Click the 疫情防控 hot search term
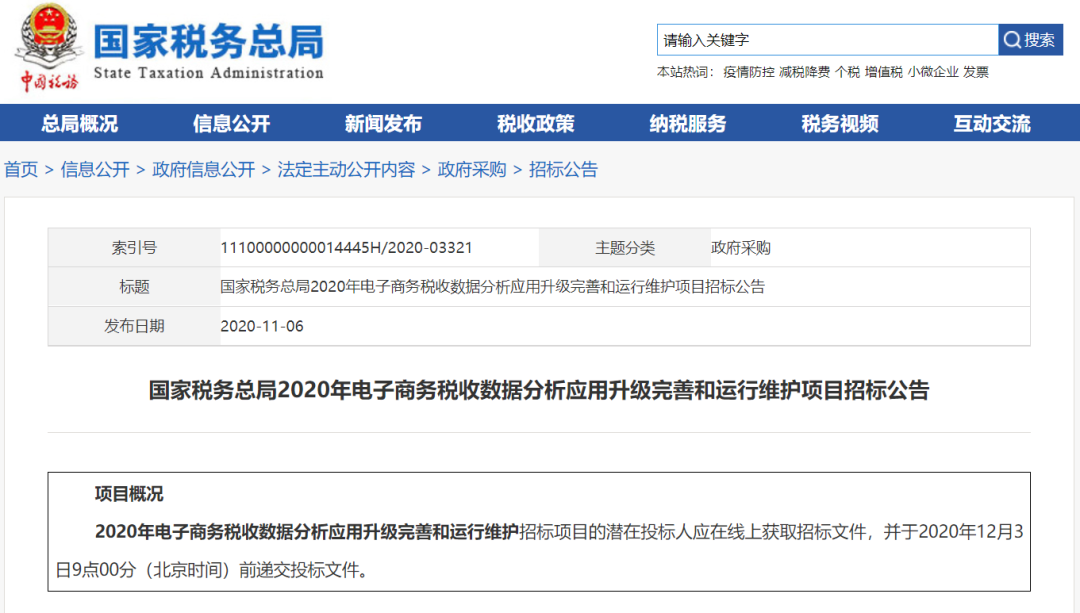 pyautogui.click(x=749, y=72)
